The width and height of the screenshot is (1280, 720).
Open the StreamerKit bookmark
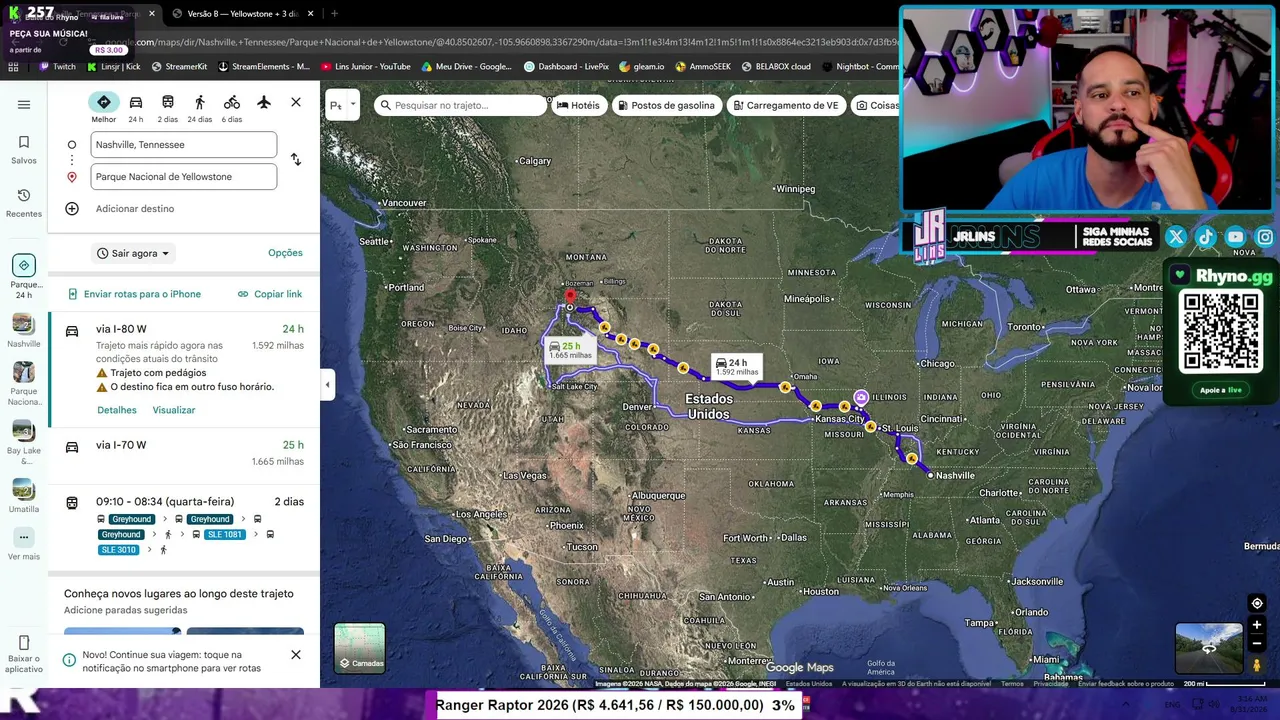click(x=178, y=67)
